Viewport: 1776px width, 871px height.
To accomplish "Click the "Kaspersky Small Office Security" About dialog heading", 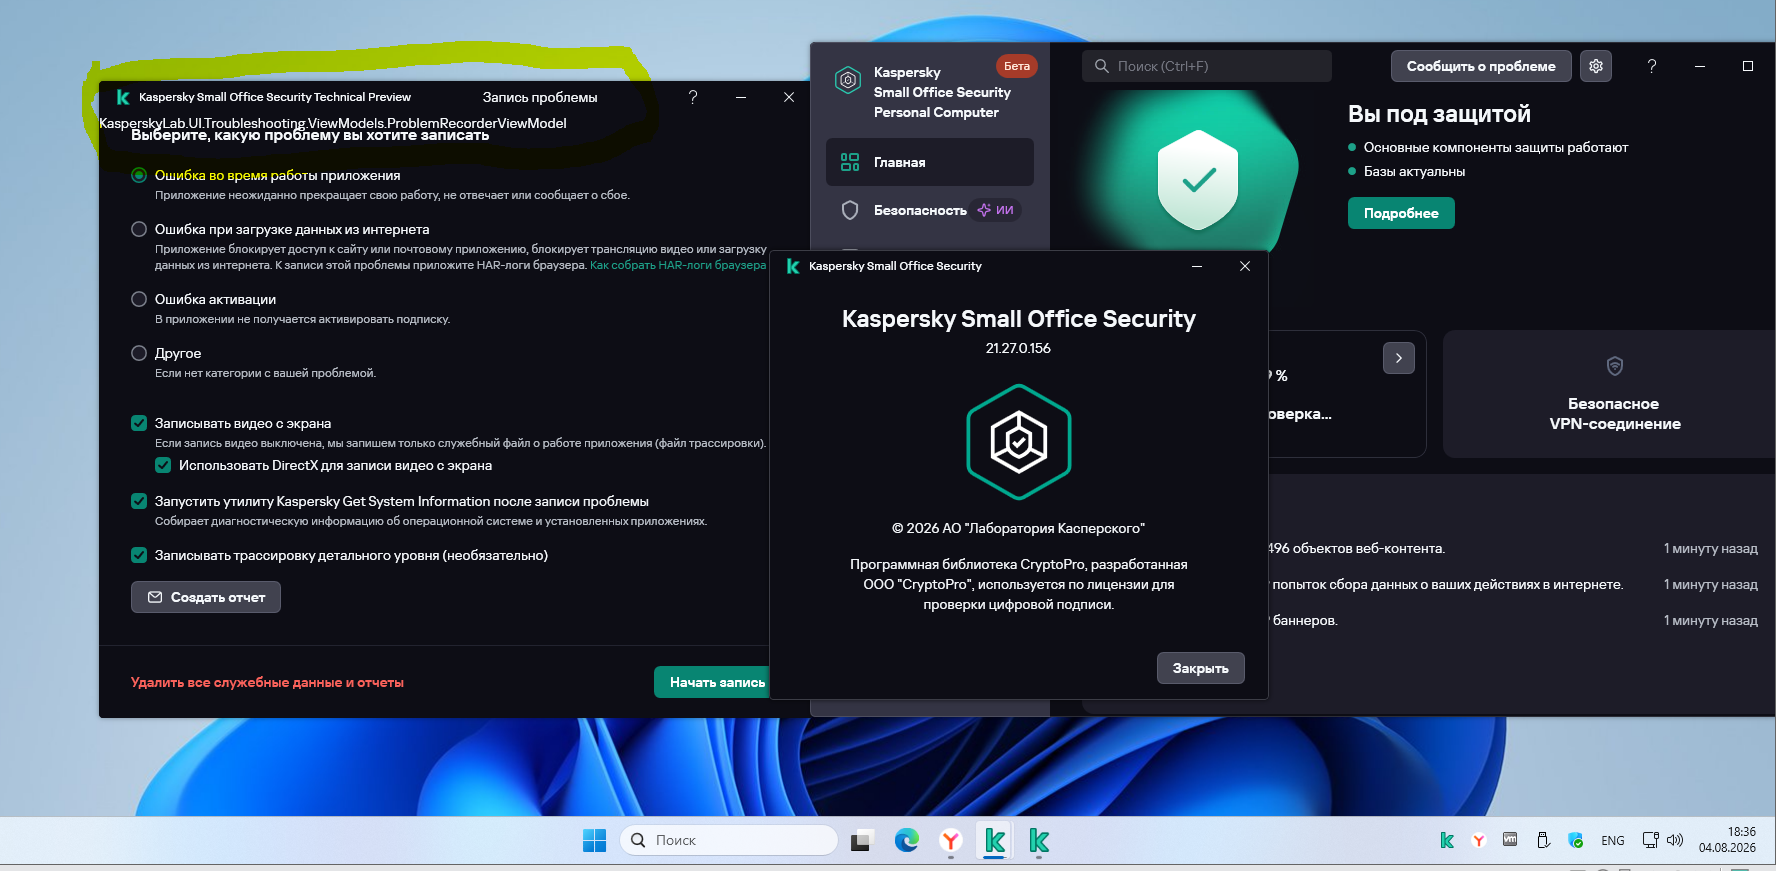I will click(1019, 319).
